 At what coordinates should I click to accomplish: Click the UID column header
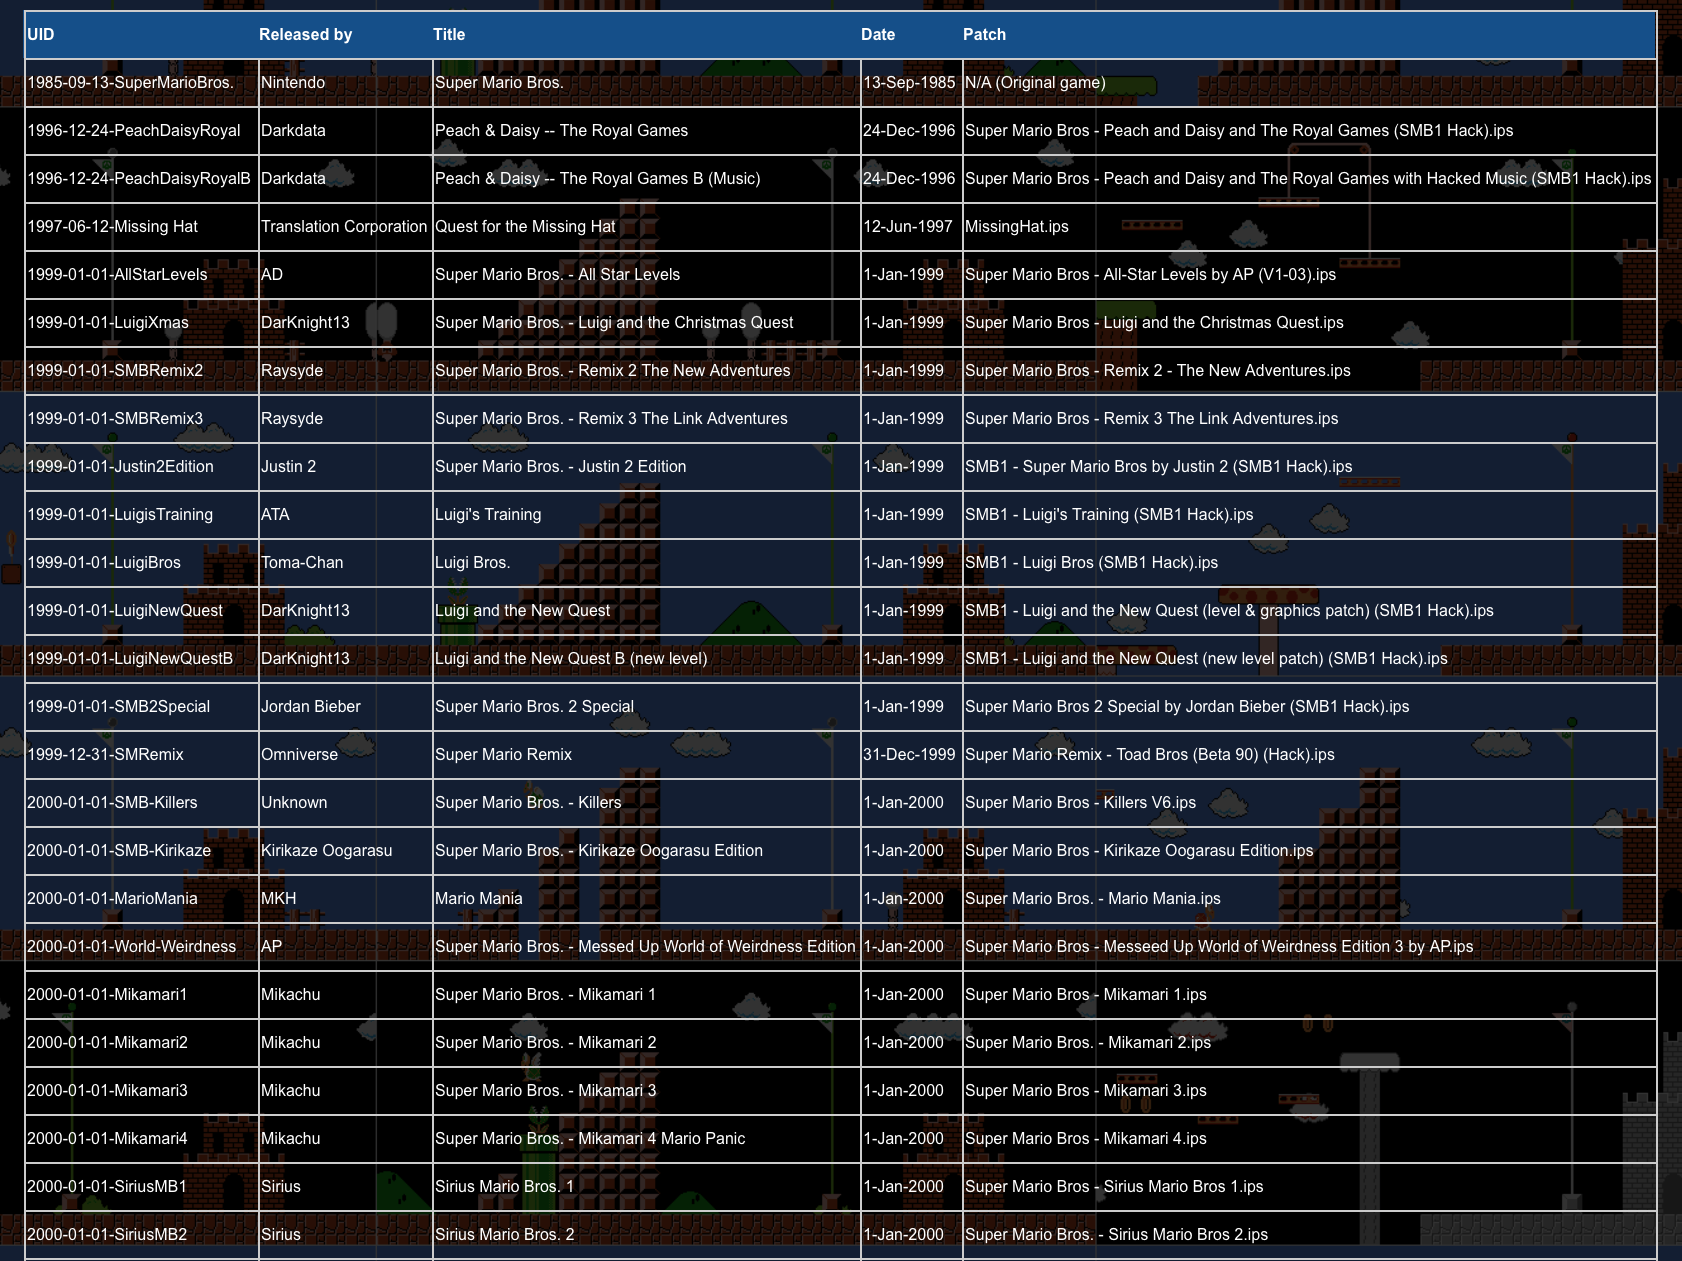pos(141,35)
